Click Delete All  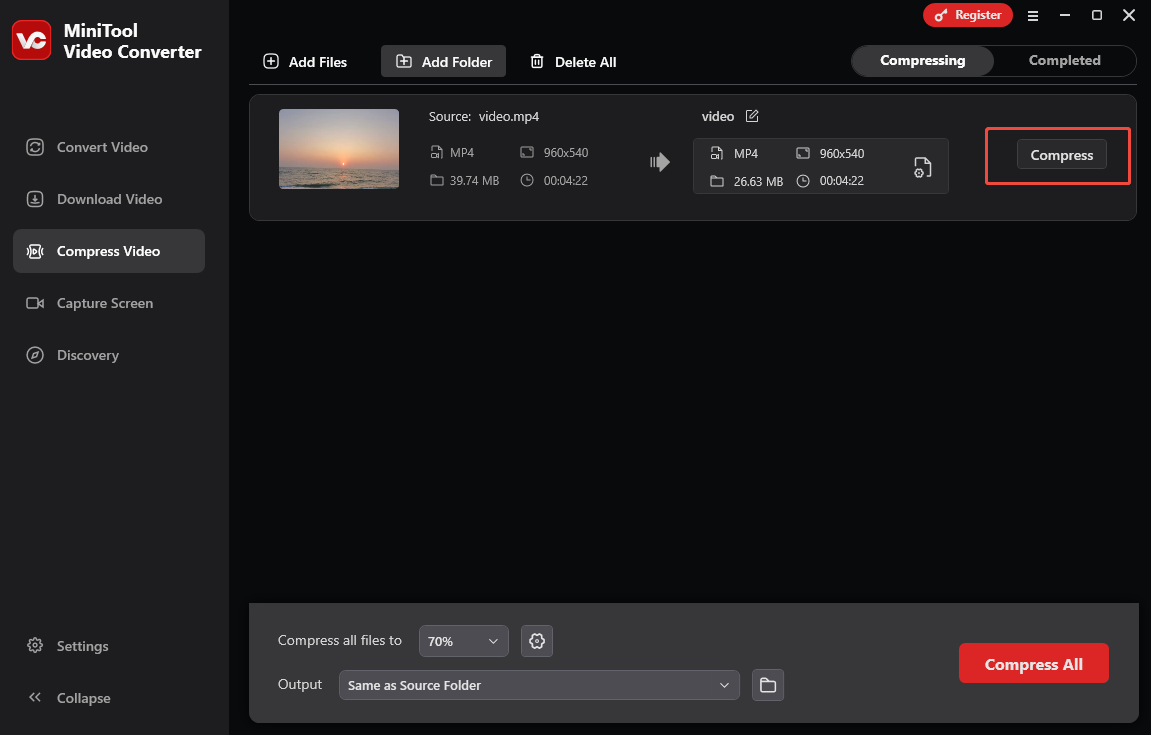pyautogui.click(x=573, y=62)
